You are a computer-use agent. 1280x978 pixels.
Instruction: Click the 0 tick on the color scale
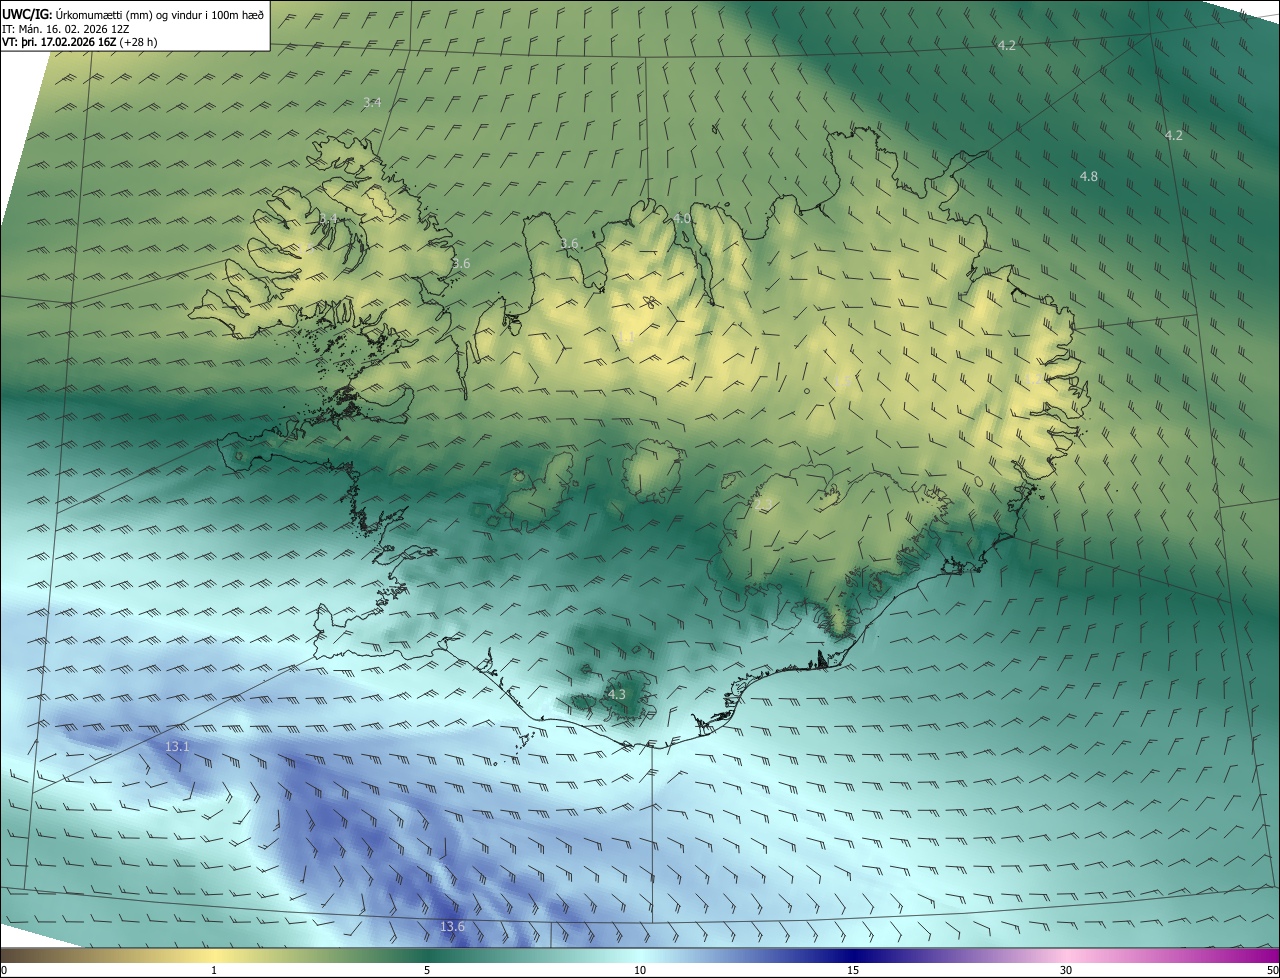(x=3, y=970)
